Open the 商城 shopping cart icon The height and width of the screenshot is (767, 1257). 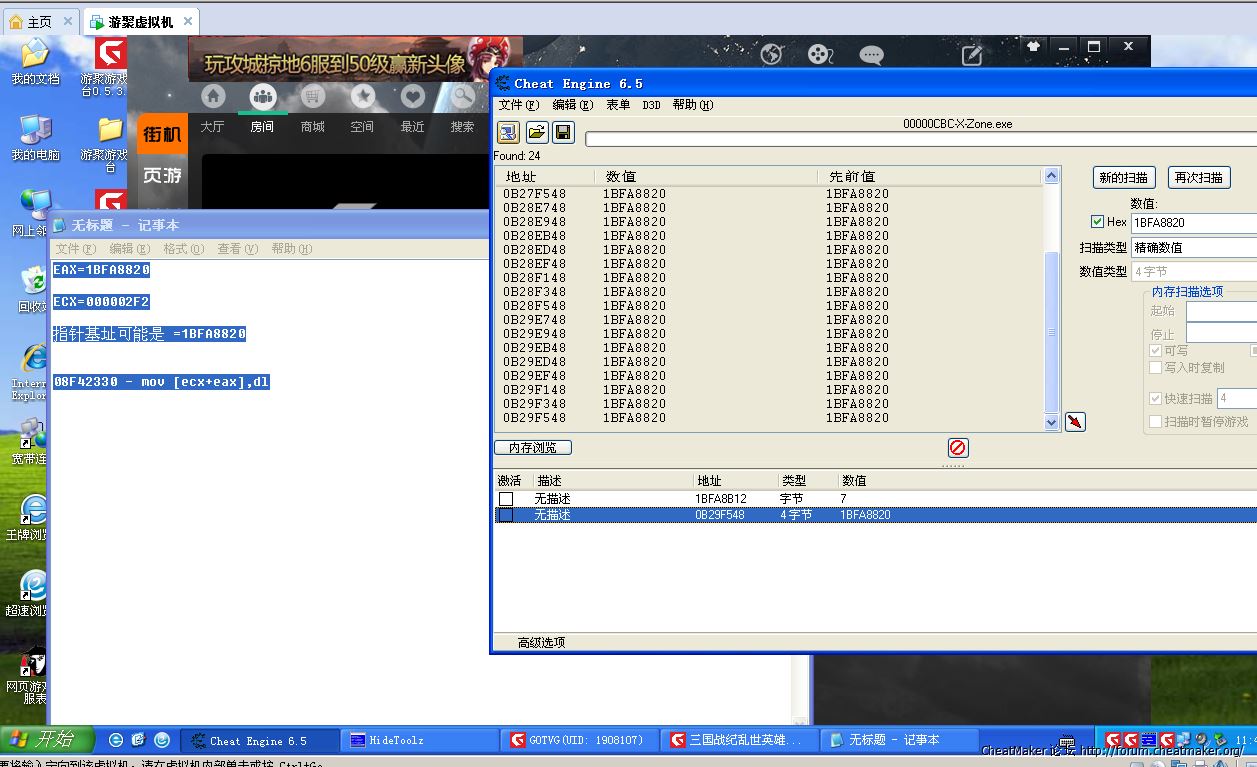point(312,96)
